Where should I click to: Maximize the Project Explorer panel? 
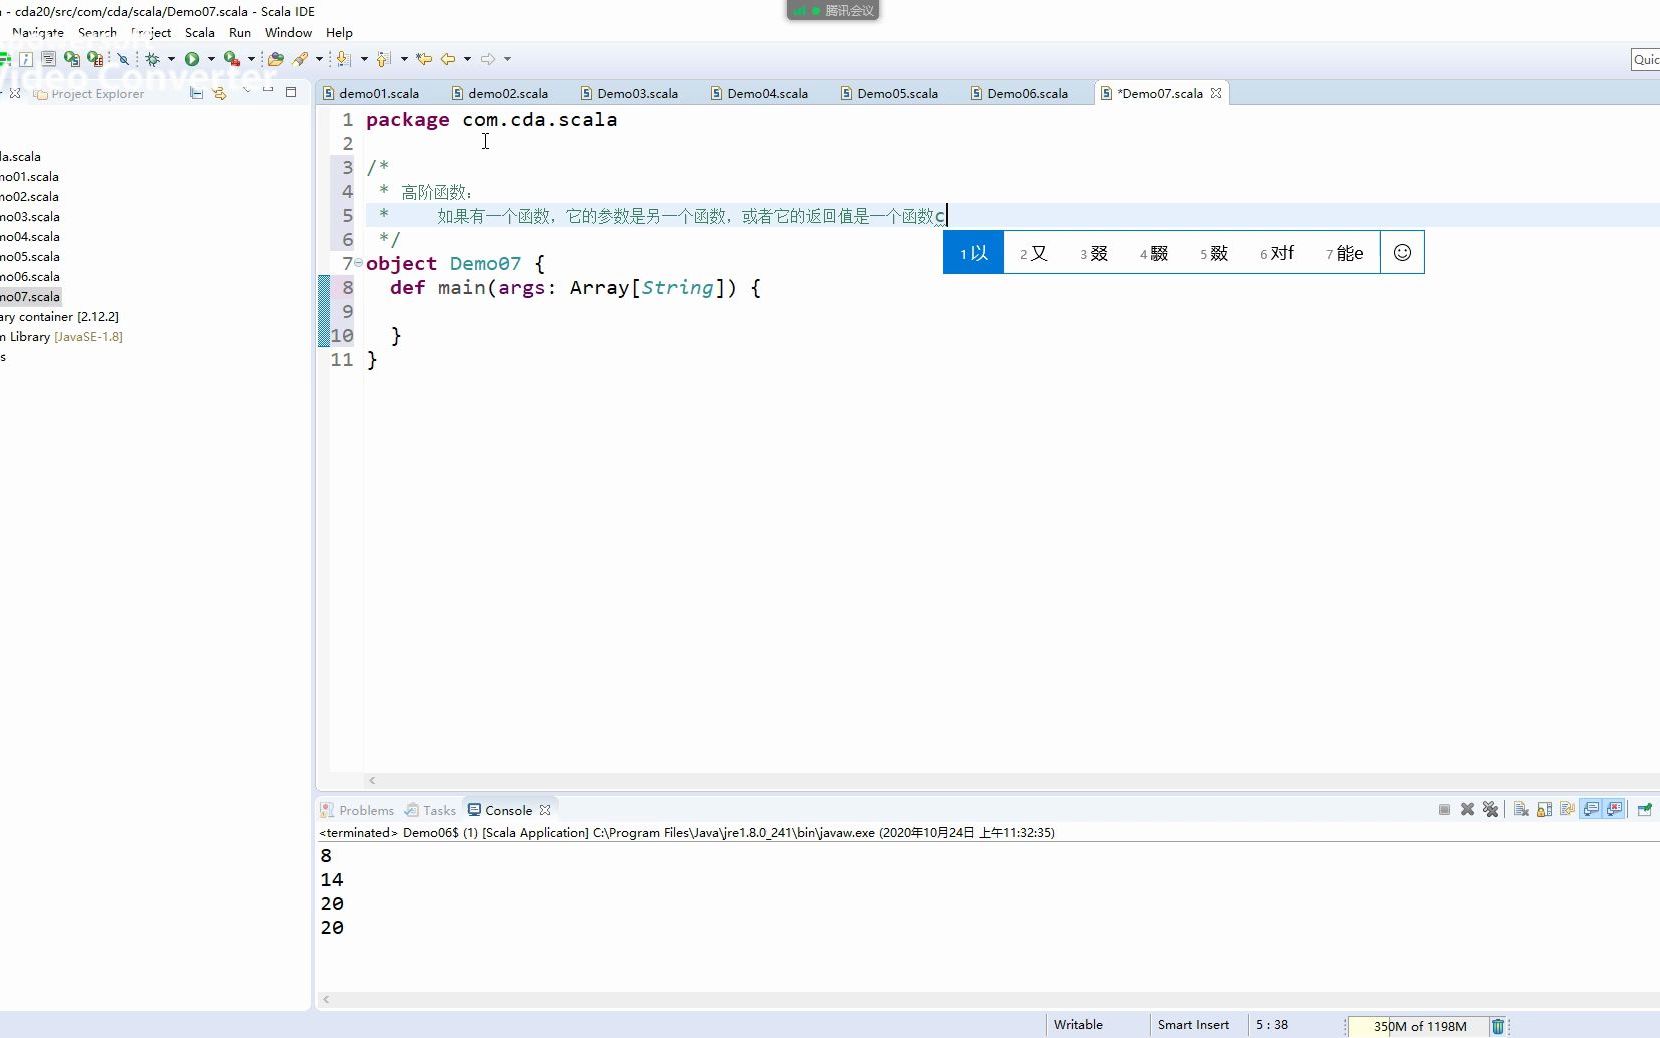pos(291,92)
